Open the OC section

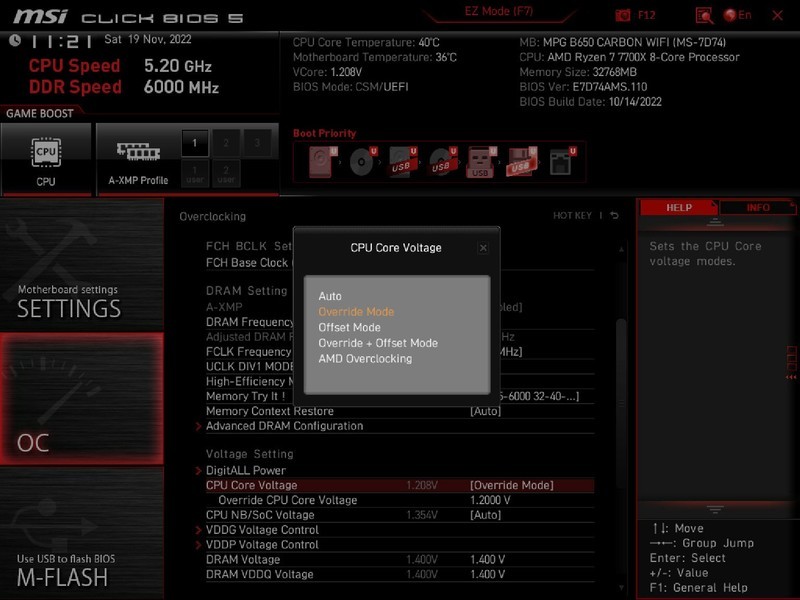pos(82,399)
